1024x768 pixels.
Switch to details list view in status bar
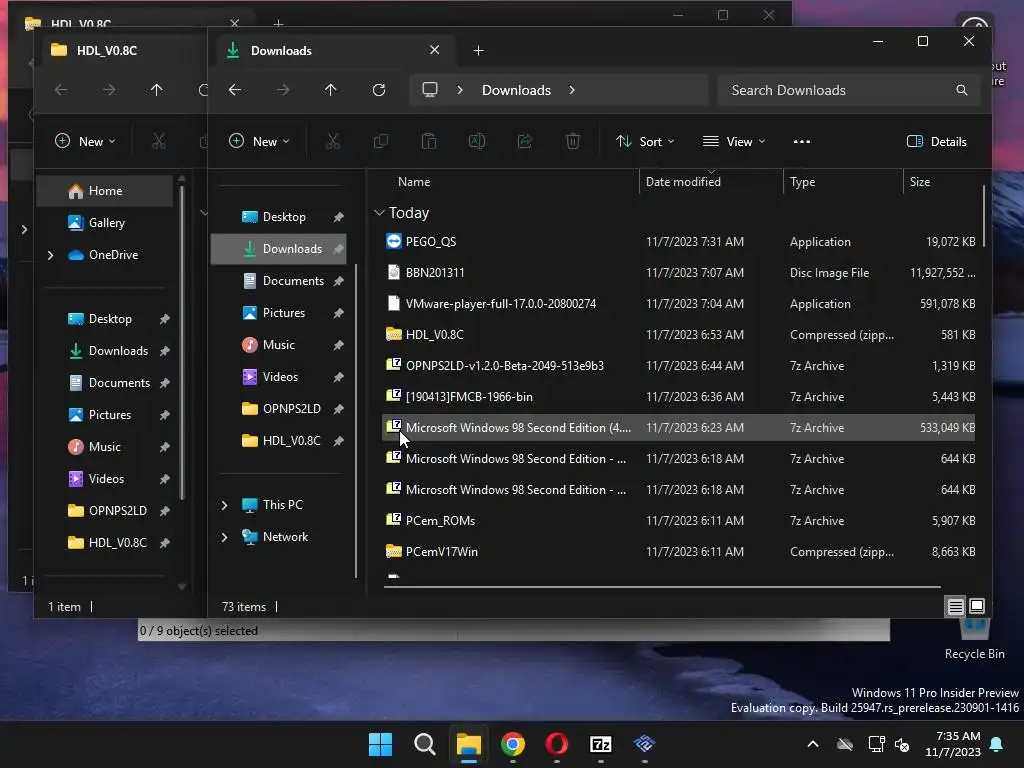pos(955,607)
